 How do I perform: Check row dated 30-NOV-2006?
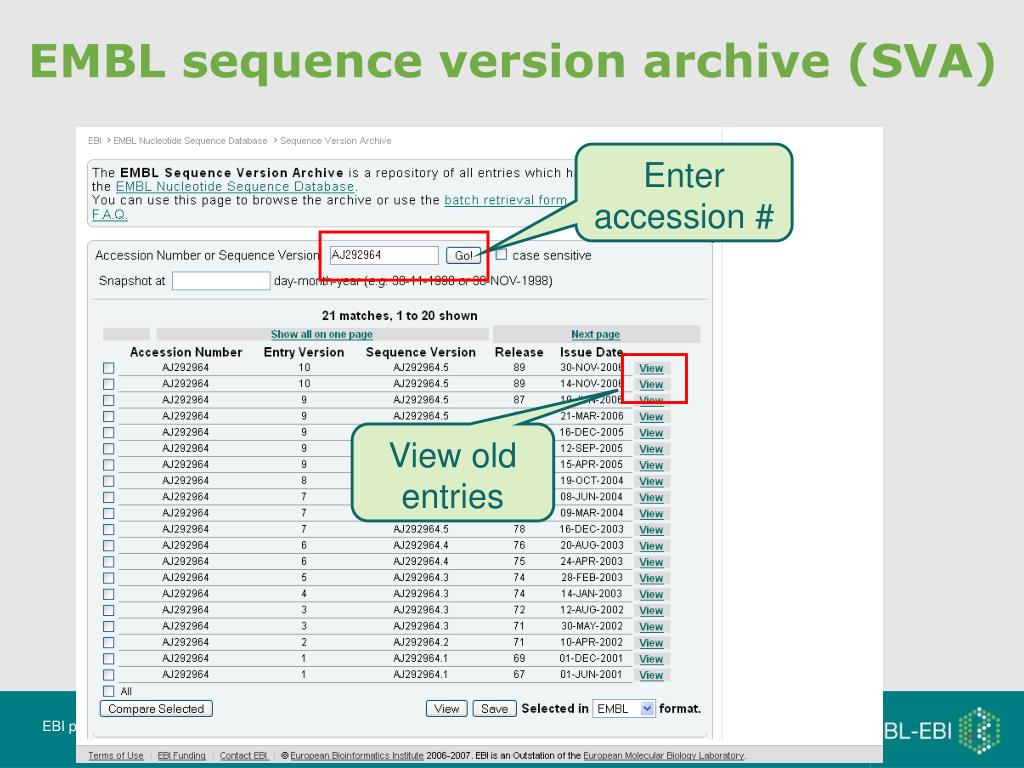coord(108,368)
